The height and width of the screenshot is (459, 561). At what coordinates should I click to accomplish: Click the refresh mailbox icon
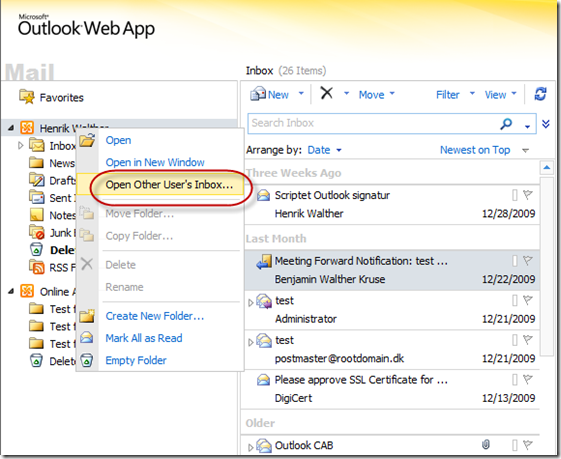coord(540,94)
